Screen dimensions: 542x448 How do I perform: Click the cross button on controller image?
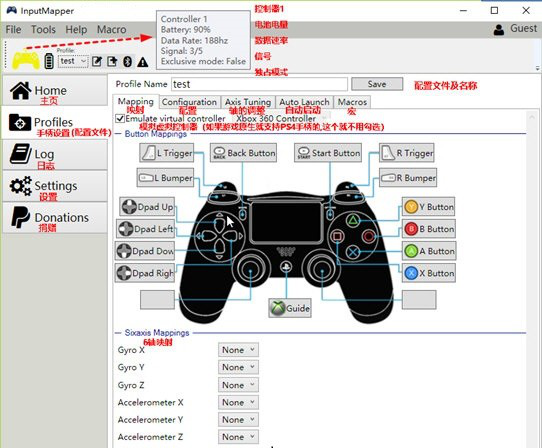pyautogui.click(x=353, y=252)
